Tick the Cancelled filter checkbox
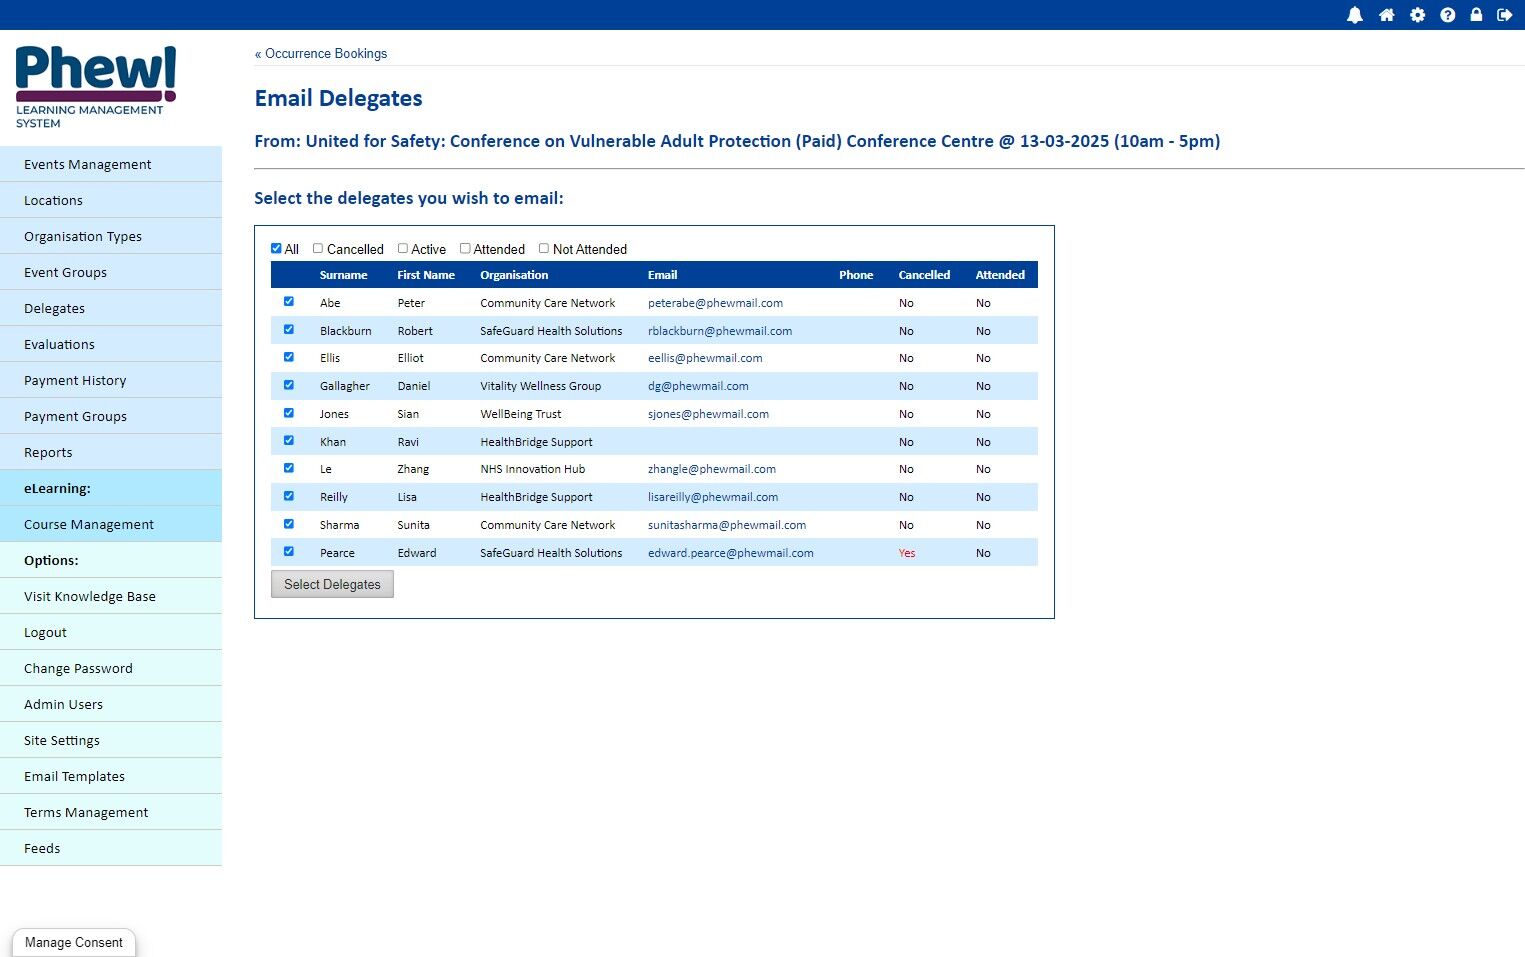Image resolution: width=1525 pixels, height=957 pixels. (x=318, y=248)
